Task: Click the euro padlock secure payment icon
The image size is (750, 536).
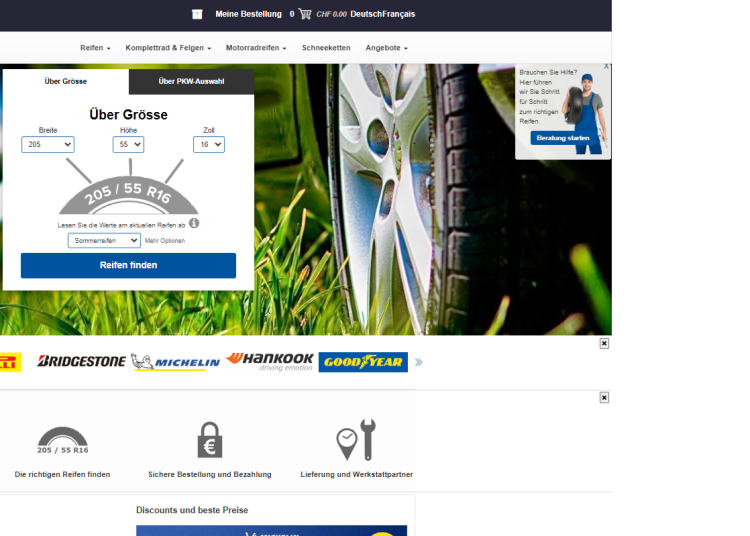Action: (209, 440)
